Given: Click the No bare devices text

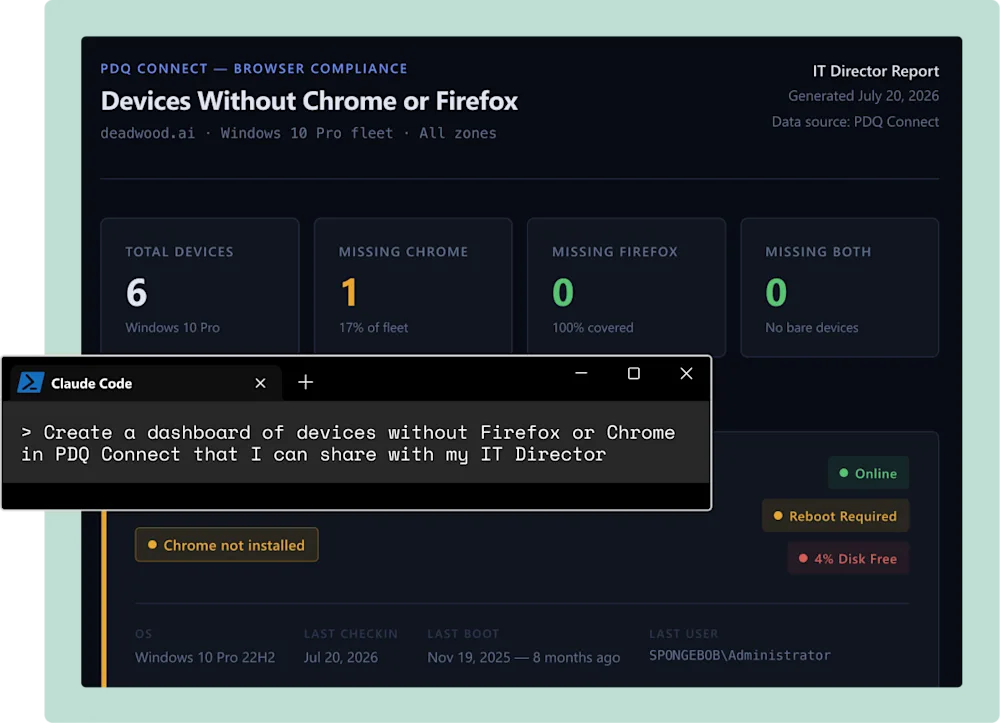Looking at the screenshot, I should [x=811, y=327].
